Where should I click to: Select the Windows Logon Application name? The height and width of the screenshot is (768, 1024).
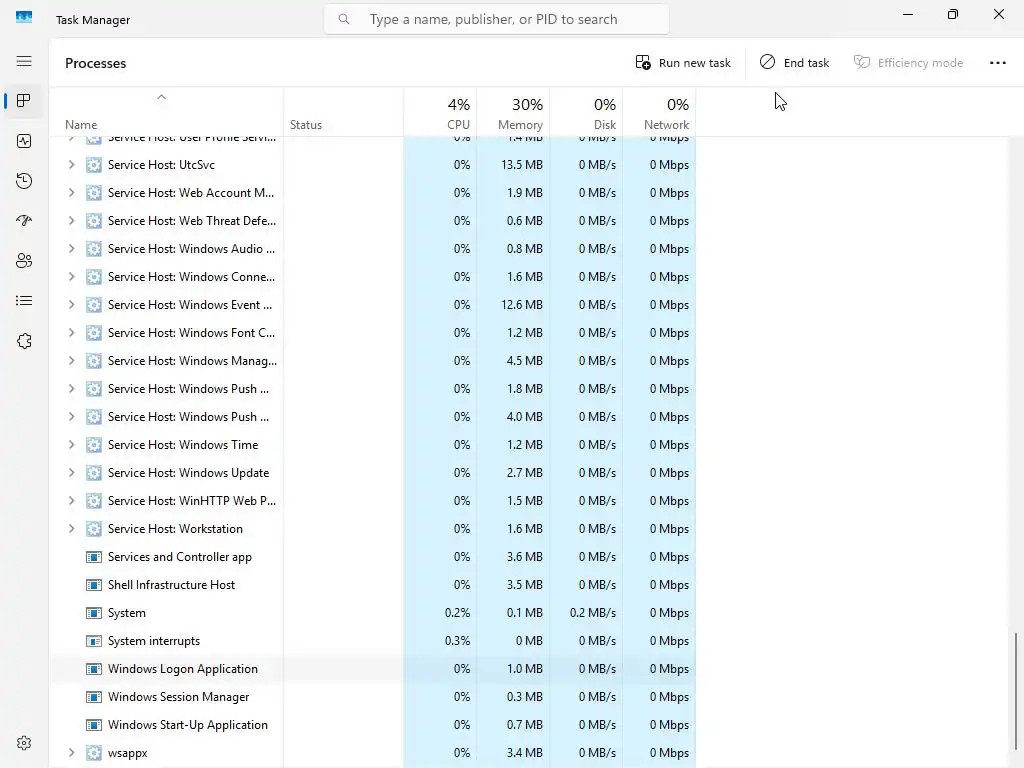pos(183,669)
